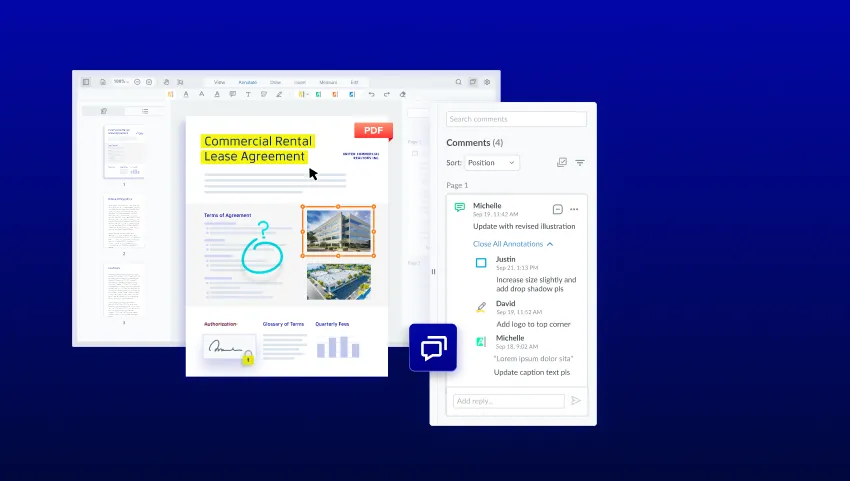850x481 pixels.
Task: Toggle the left sidebar panel icon
Action: click(86, 82)
